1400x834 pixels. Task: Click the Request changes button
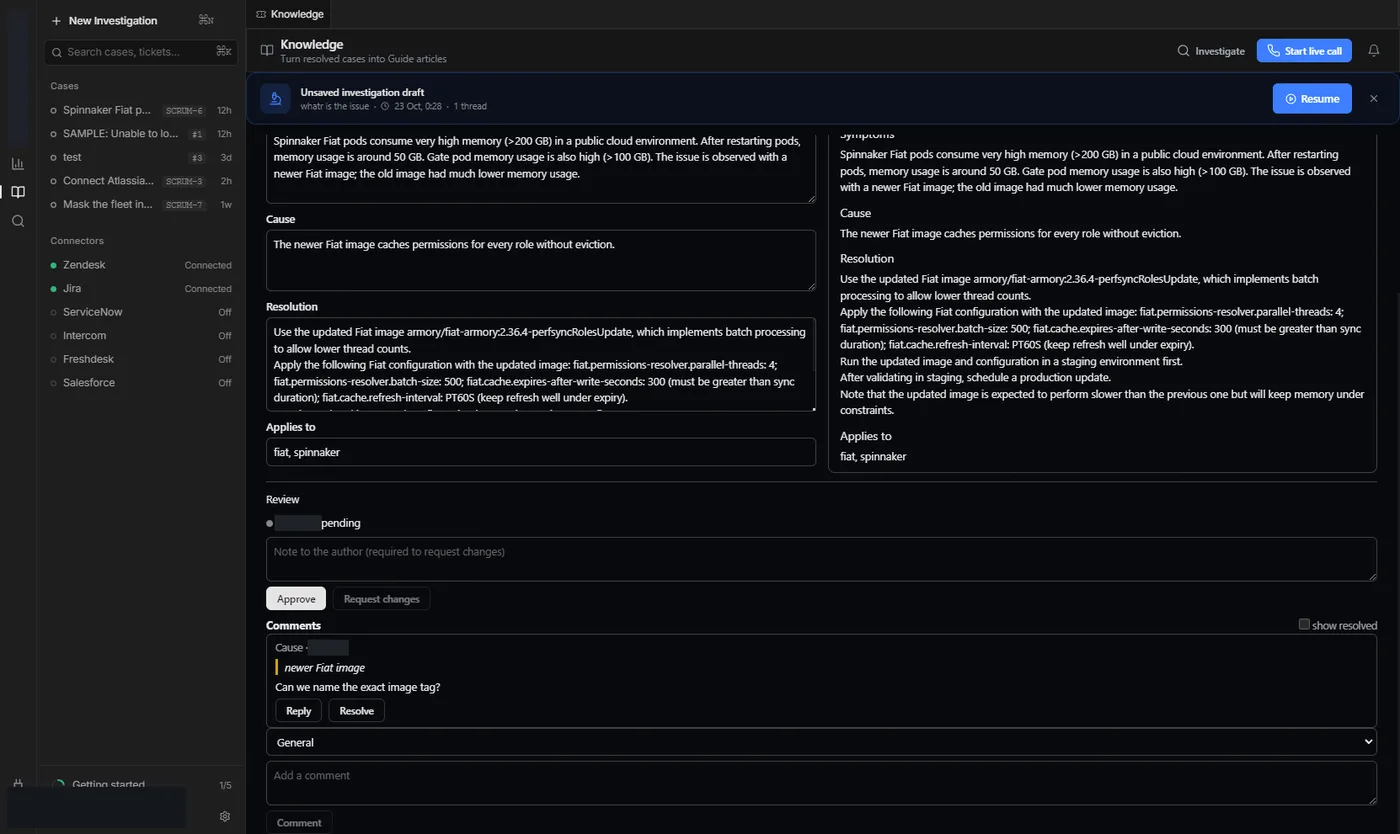[x=381, y=599]
